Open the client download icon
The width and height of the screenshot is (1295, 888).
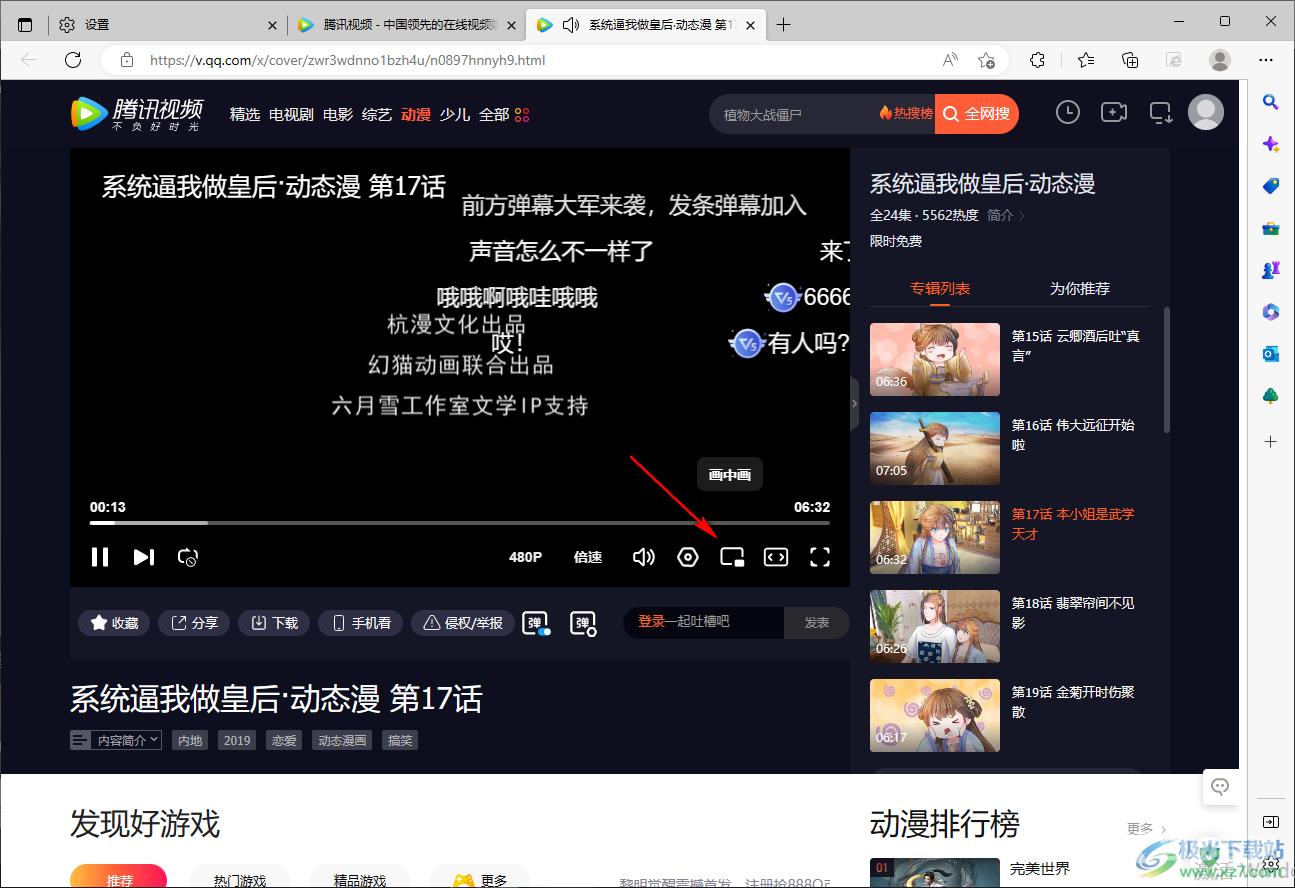point(1160,112)
